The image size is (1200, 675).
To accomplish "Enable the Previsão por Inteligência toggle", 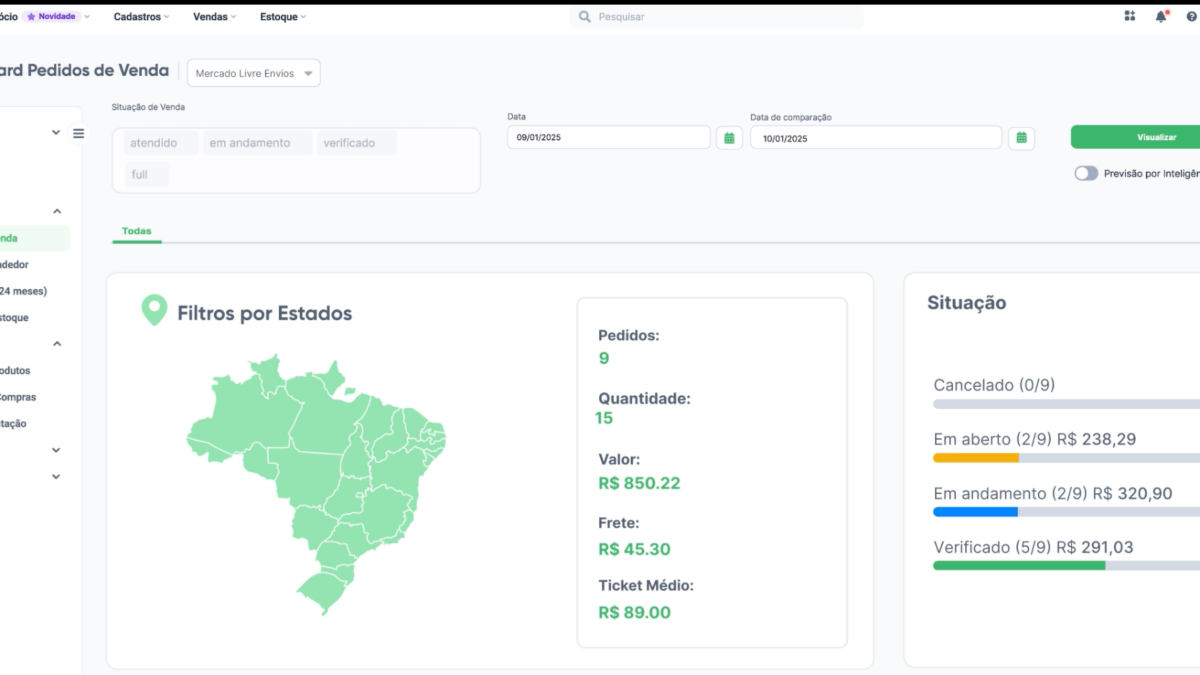I will 1085,173.
